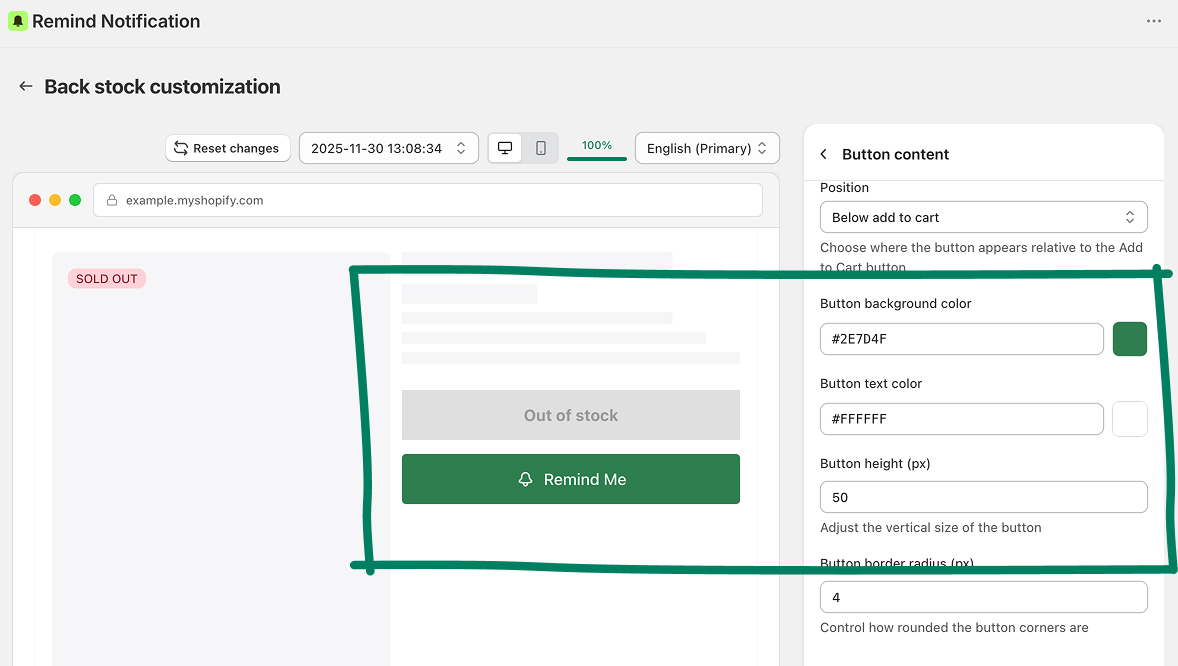Click the bell icon on Remind Me button

525,480
